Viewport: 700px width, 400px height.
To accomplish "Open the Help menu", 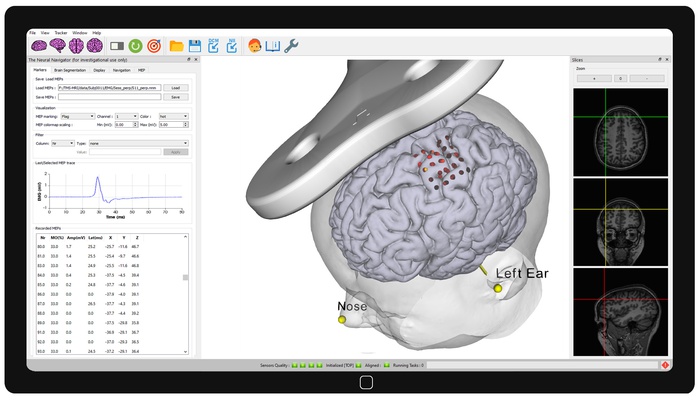I will click(x=96, y=33).
